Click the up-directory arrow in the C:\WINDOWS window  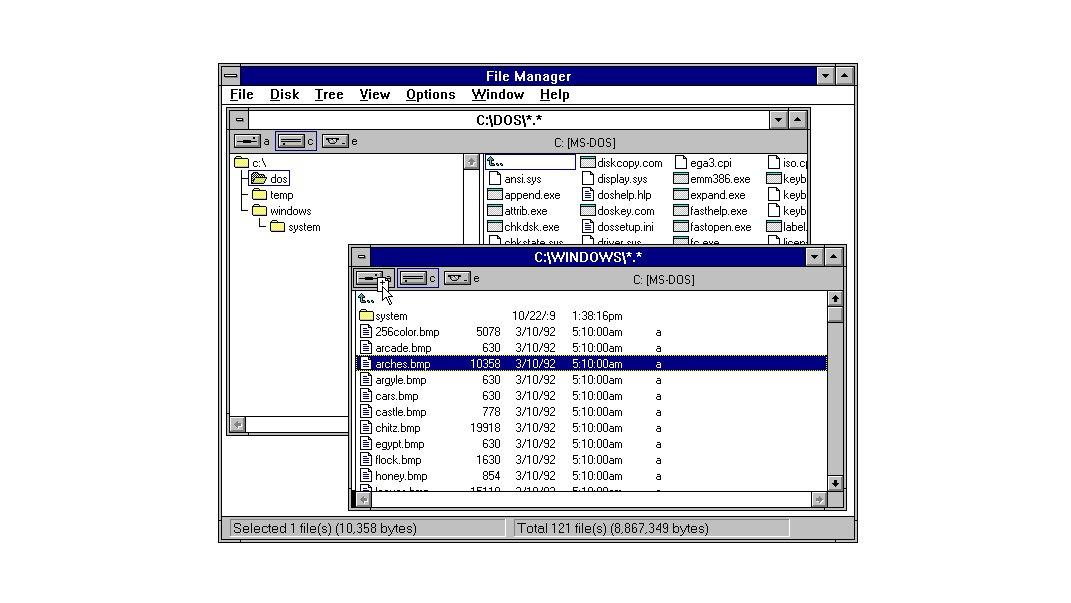pos(366,298)
